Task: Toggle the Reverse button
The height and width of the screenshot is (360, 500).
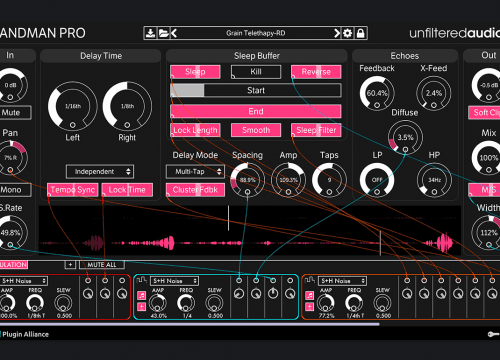Action: (x=316, y=72)
